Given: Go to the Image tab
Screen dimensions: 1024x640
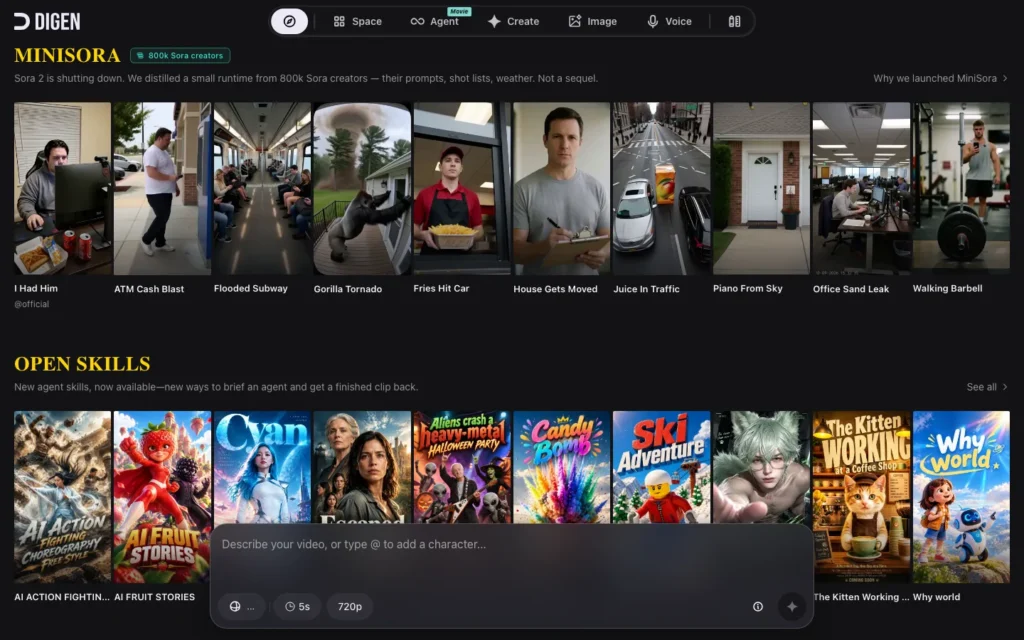Looking at the screenshot, I should pyautogui.click(x=592, y=22).
